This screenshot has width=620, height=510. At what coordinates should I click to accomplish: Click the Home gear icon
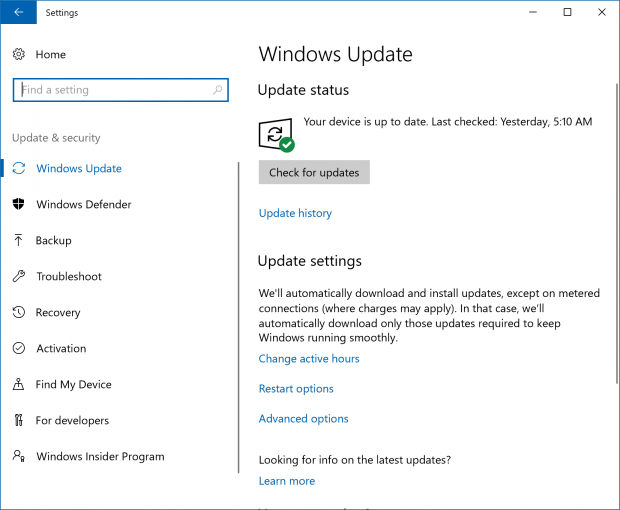(19, 54)
